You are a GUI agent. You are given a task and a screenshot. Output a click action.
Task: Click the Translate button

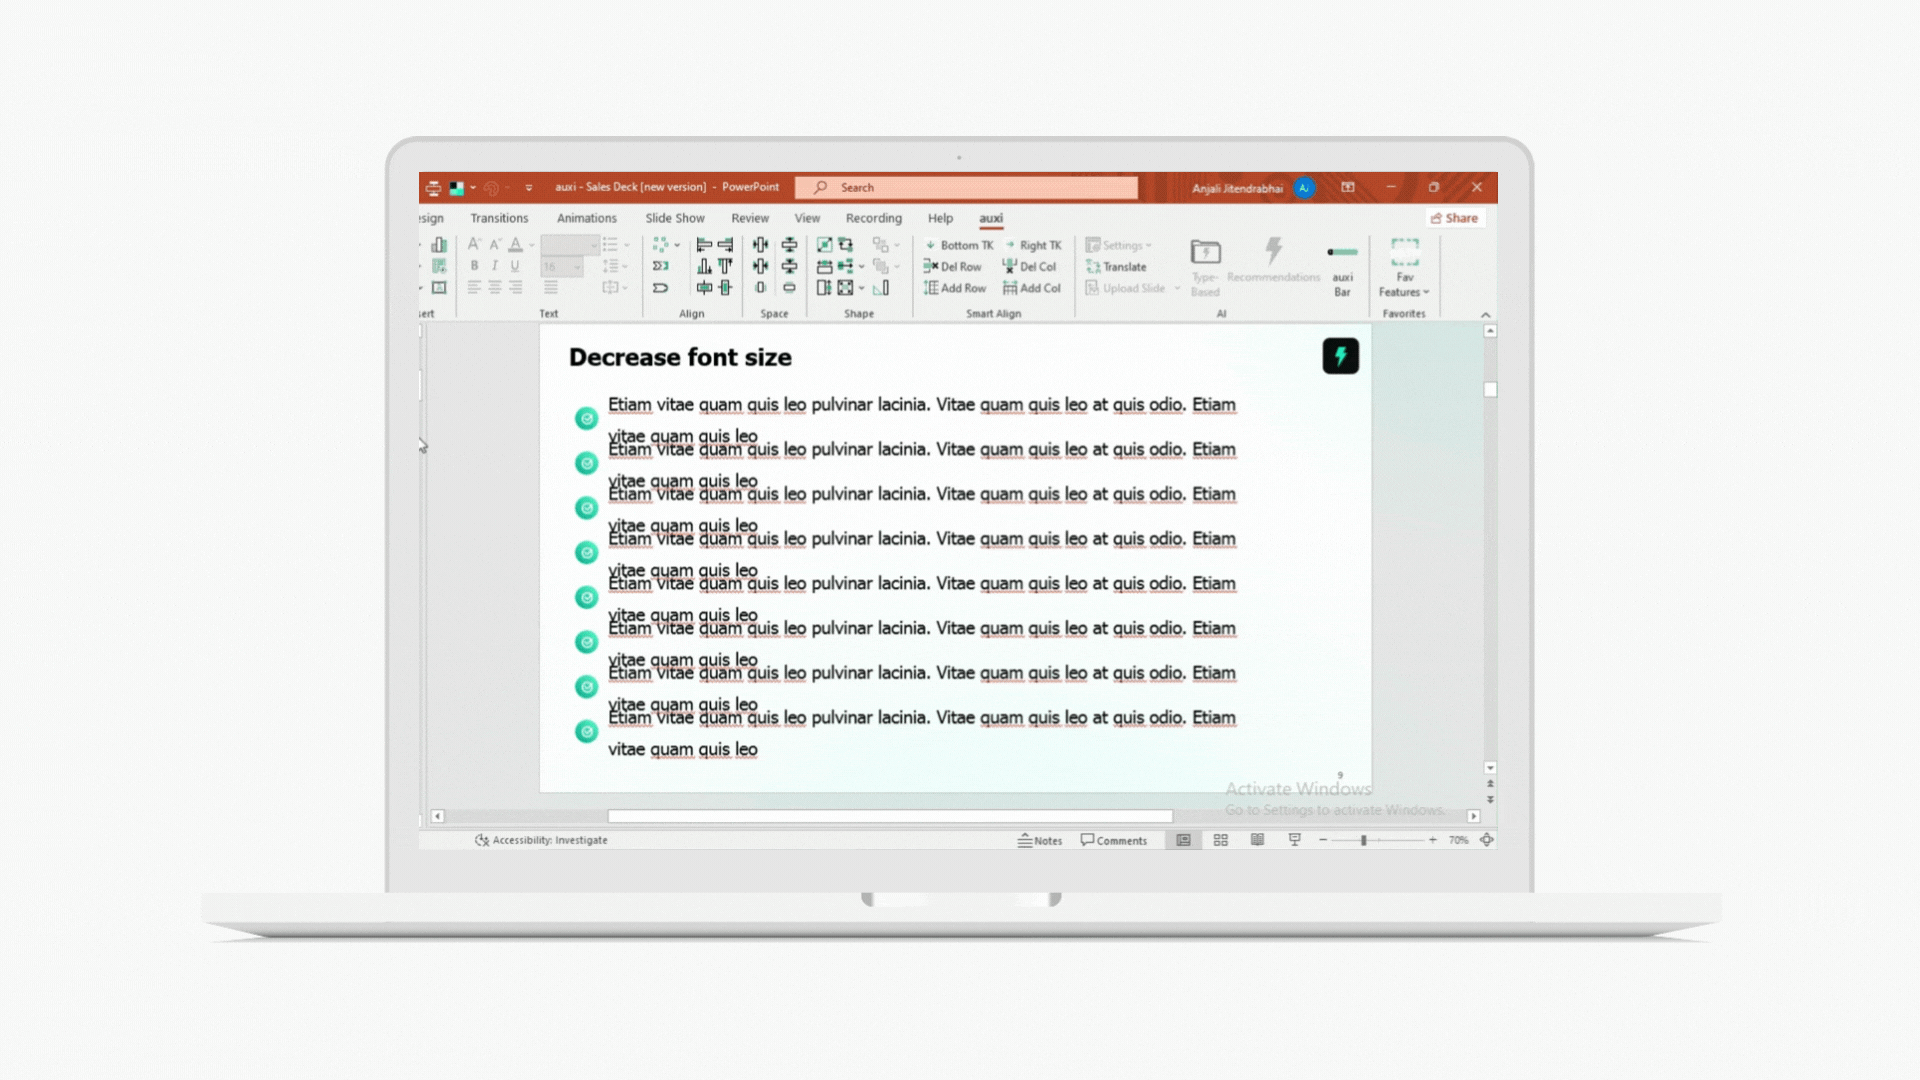[1116, 267]
